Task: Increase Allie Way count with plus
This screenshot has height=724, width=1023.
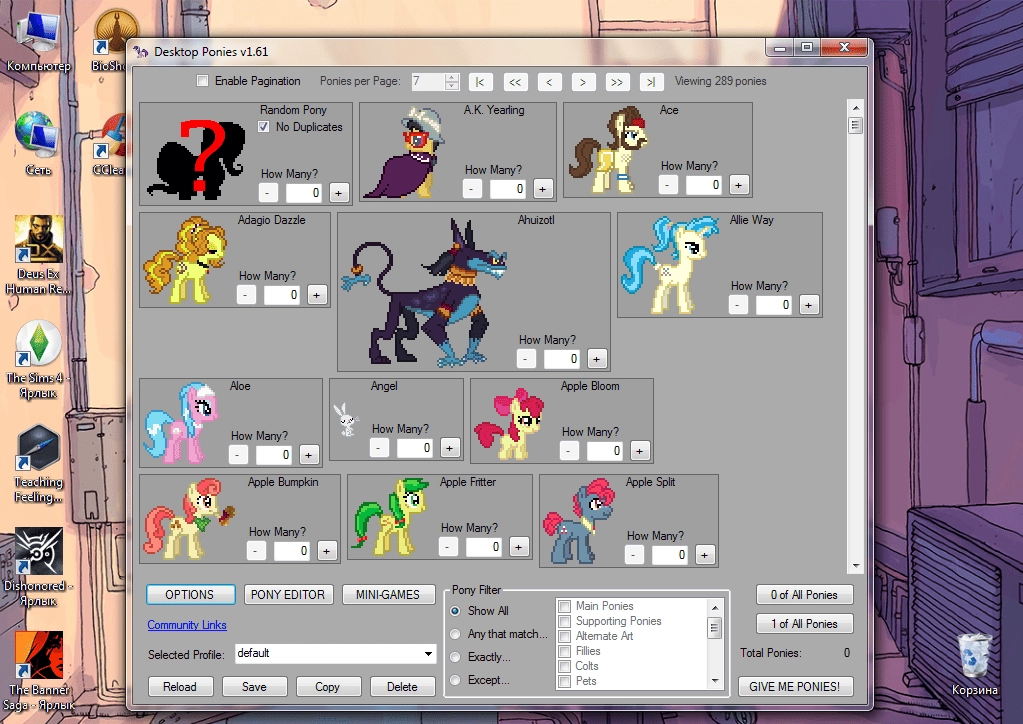Action: (x=808, y=305)
